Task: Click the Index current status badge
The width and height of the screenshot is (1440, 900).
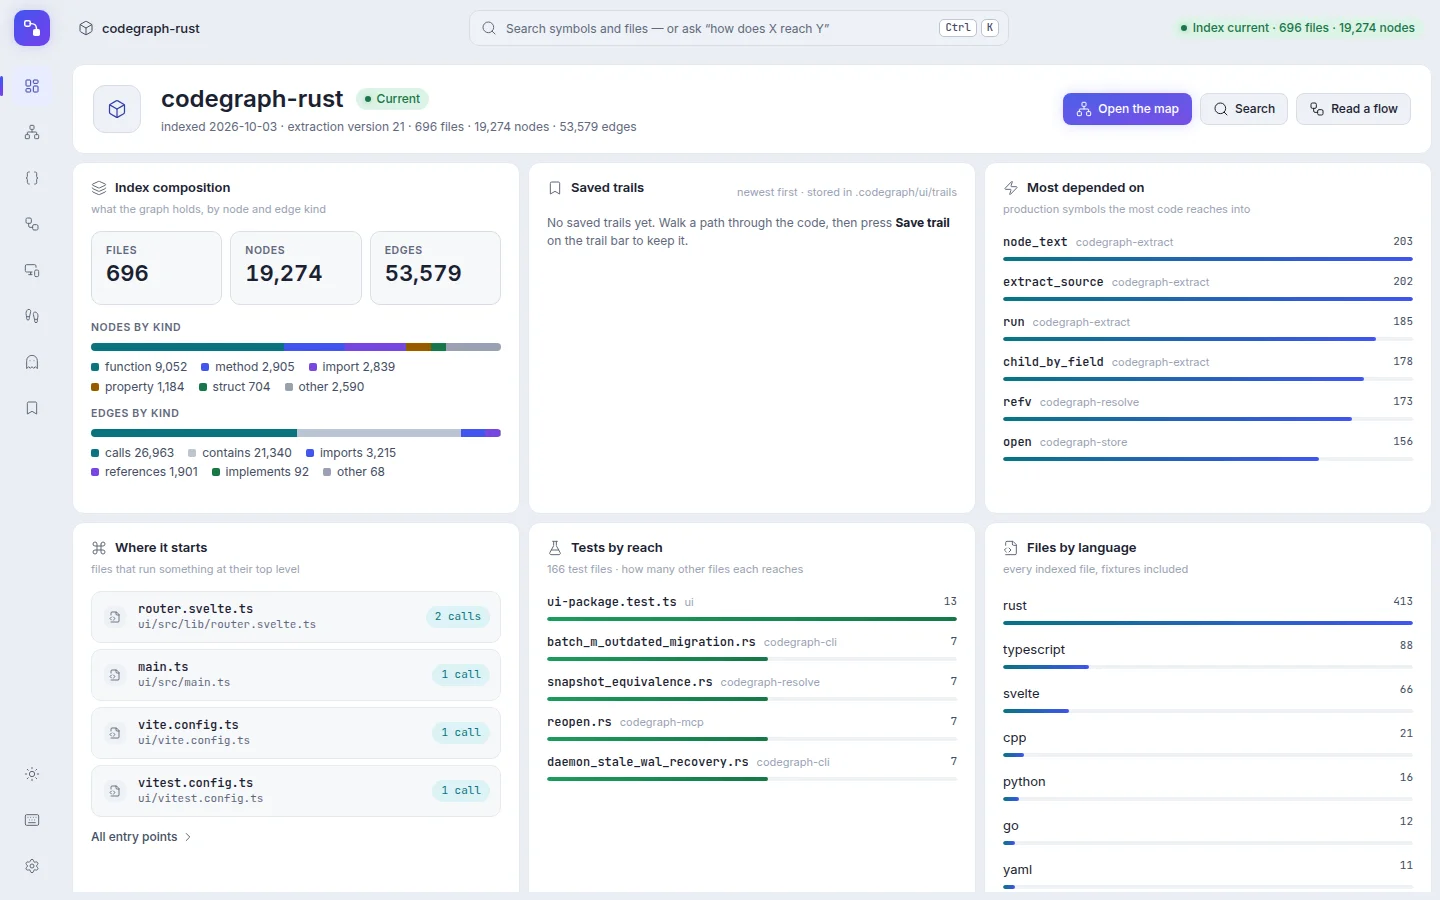Action: click(x=1297, y=28)
